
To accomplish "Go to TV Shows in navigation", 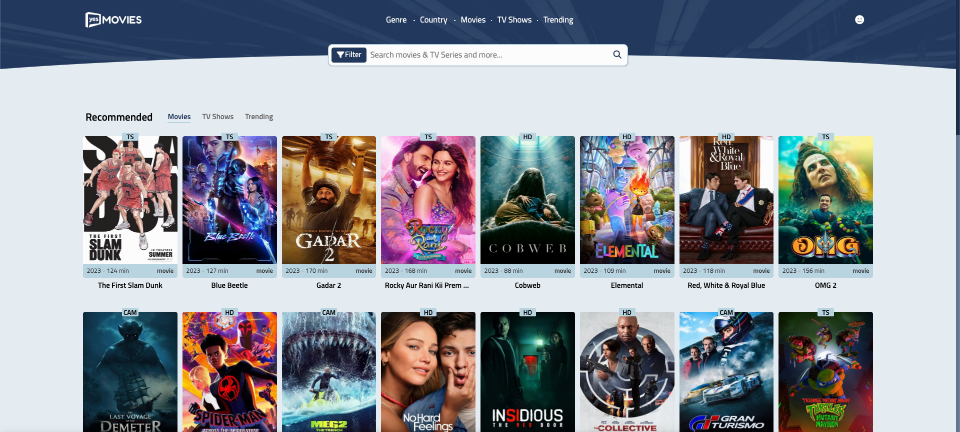I will (514, 20).
